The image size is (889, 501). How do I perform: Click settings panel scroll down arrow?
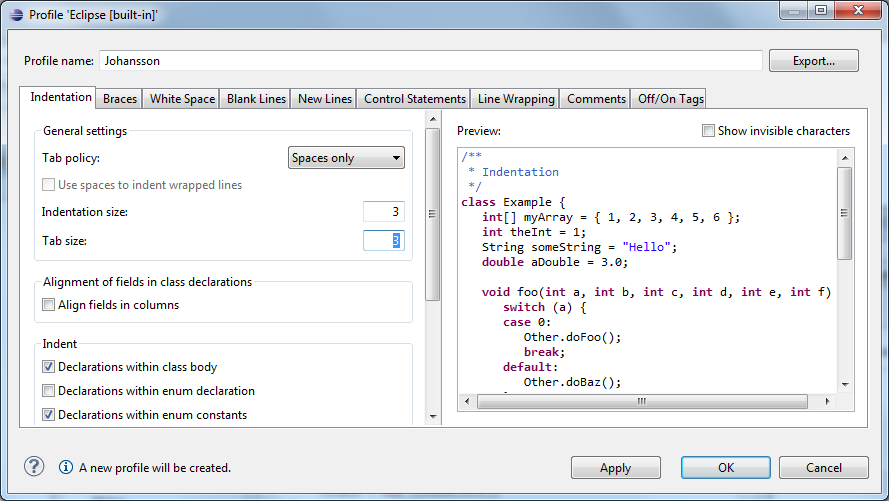click(x=433, y=417)
